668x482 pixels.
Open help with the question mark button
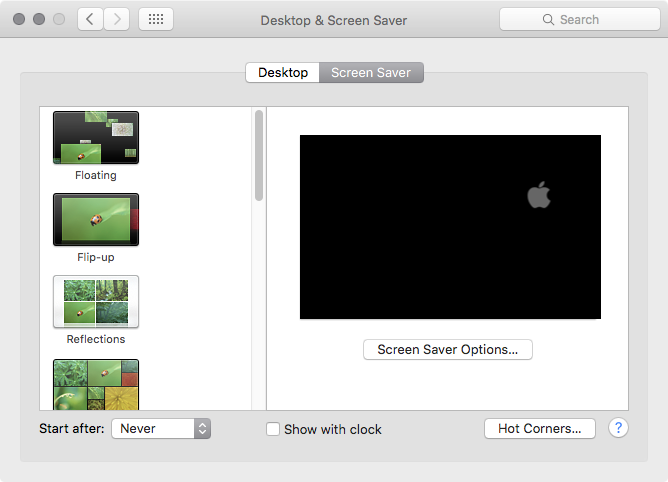point(618,427)
